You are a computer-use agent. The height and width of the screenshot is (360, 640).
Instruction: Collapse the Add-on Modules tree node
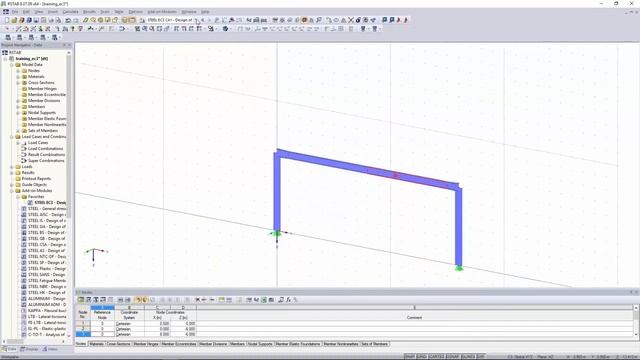tap(12, 191)
